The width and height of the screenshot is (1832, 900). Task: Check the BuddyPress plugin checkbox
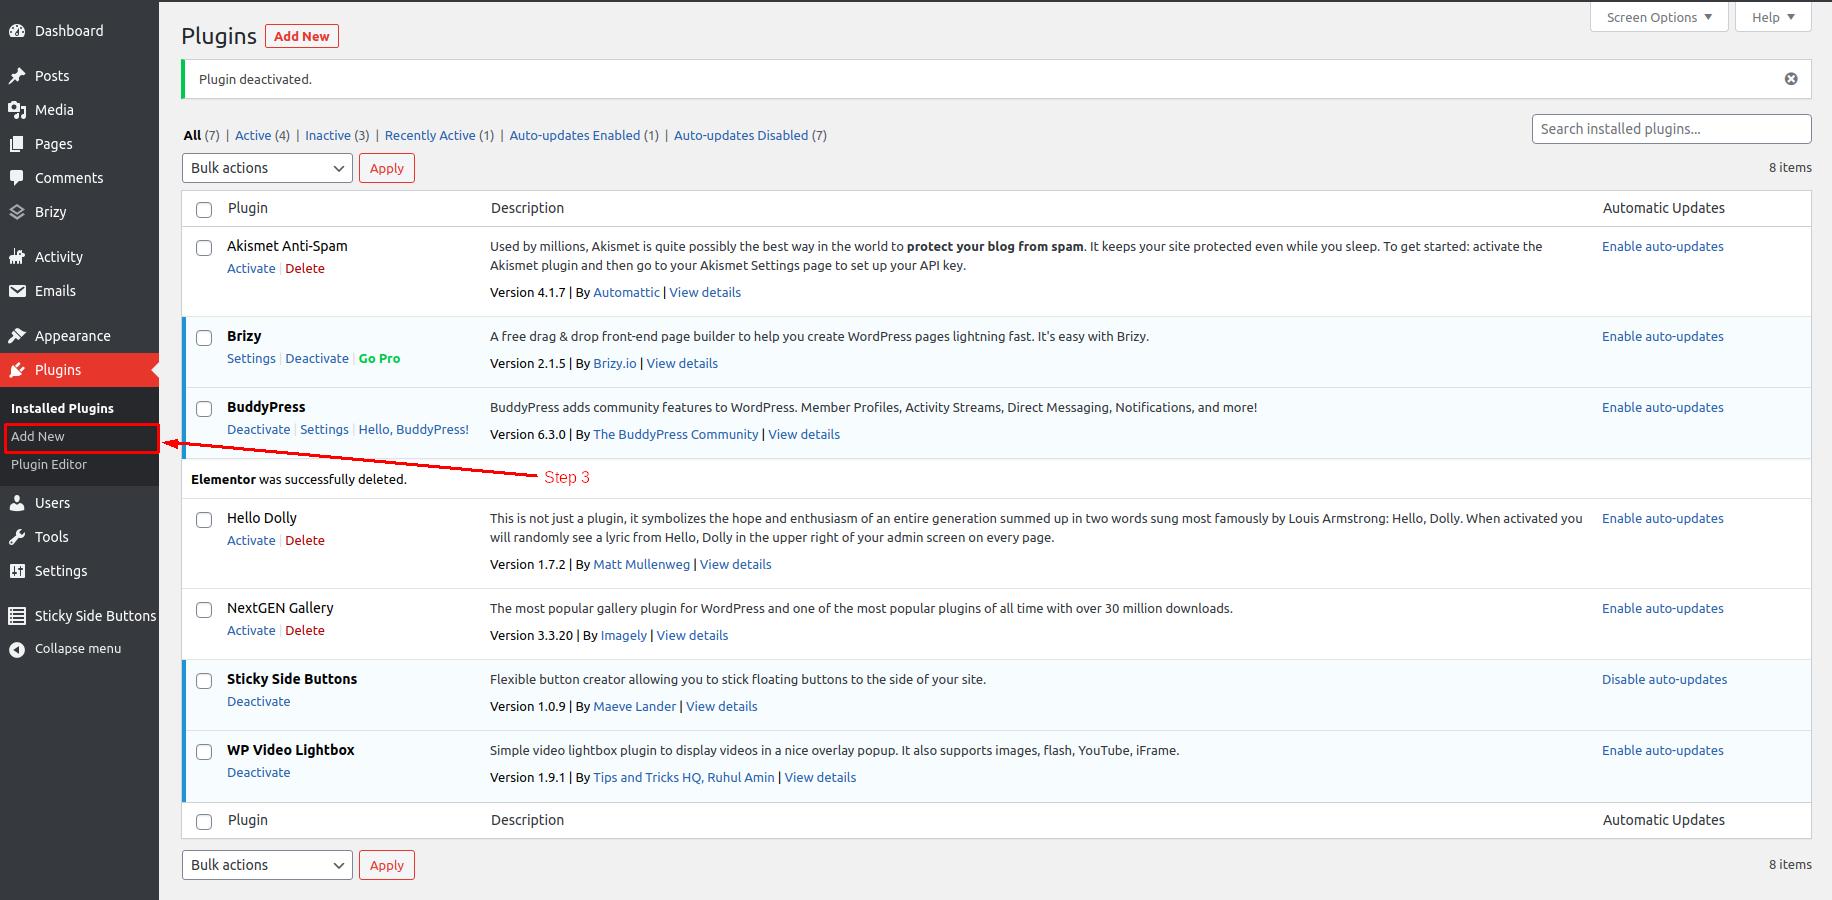204,408
